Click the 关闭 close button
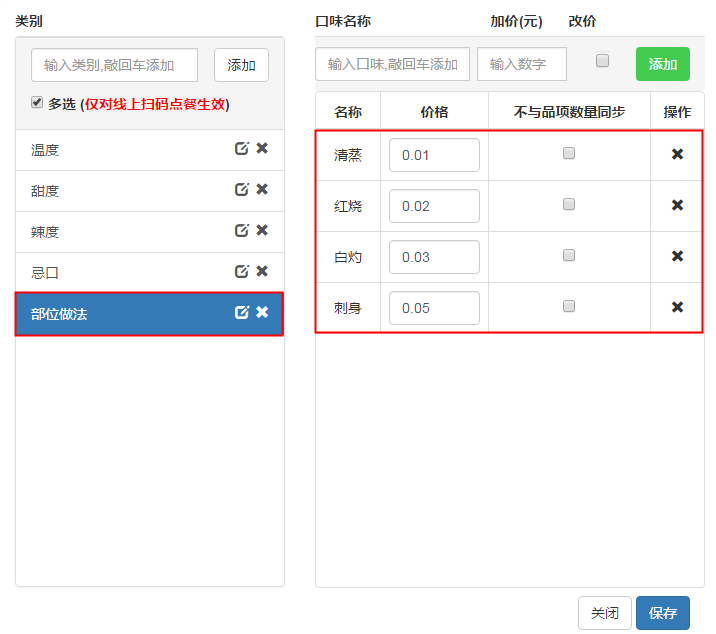Screen dimensions: 716x634 pyautogui.click(x=604, y=613)
